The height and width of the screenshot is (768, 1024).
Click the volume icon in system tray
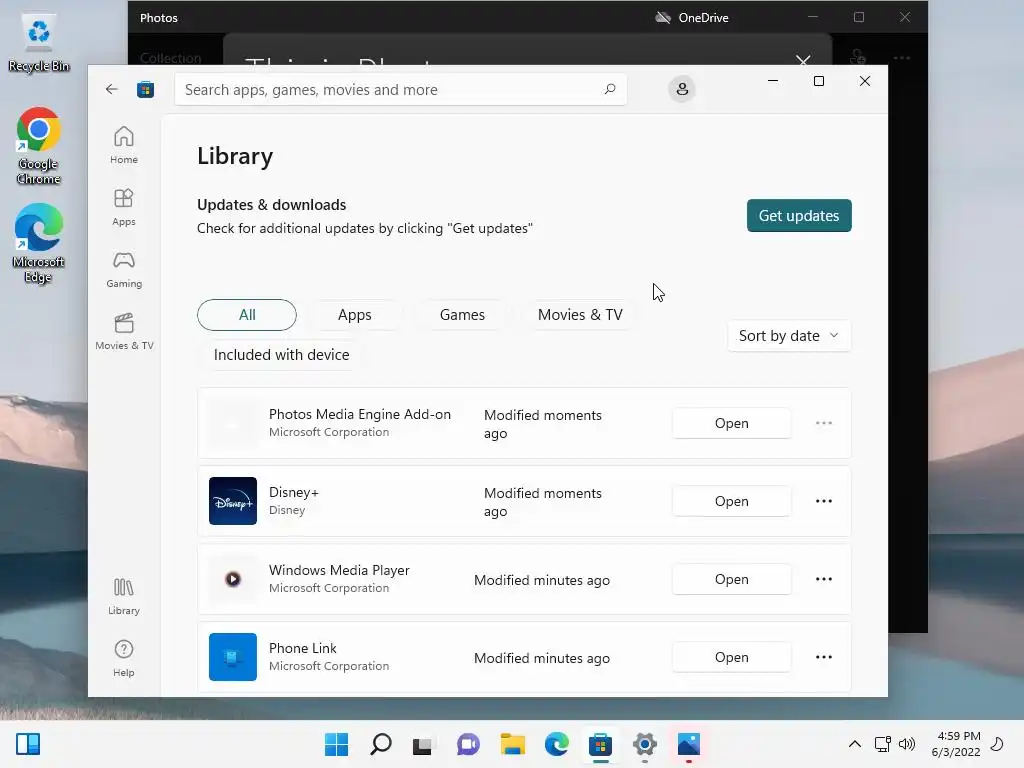tap(906, 744)
